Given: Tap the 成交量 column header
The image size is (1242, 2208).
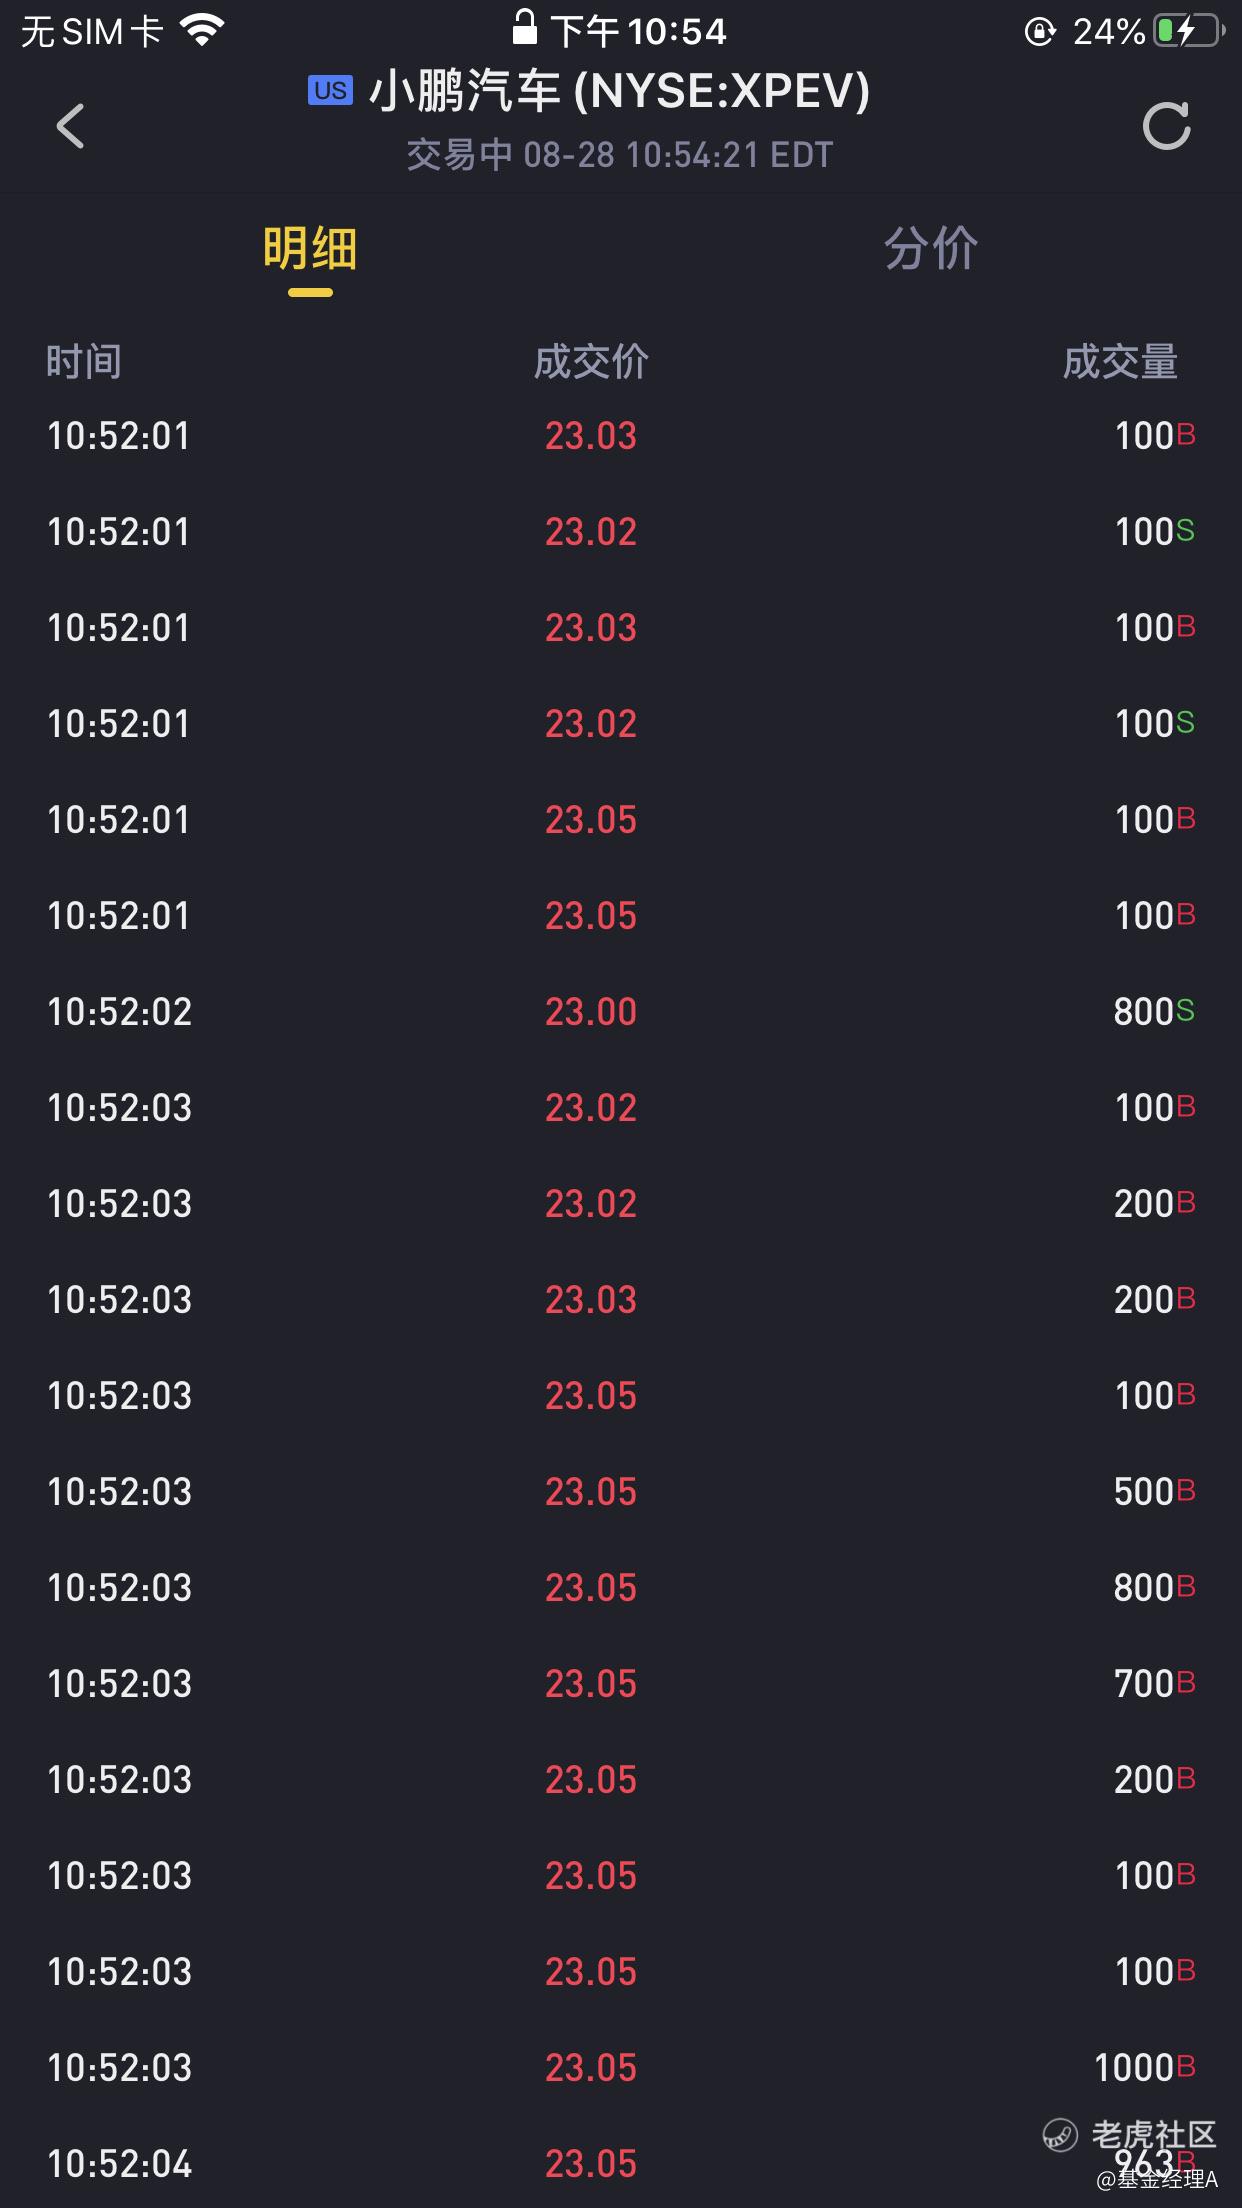Looking at the screenshot, I should coord(1120,361).
